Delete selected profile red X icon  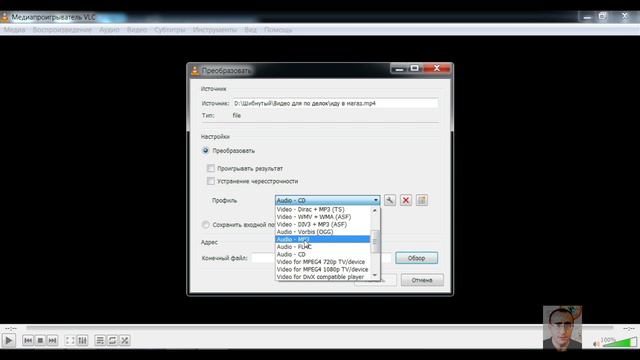pos(406,200)
